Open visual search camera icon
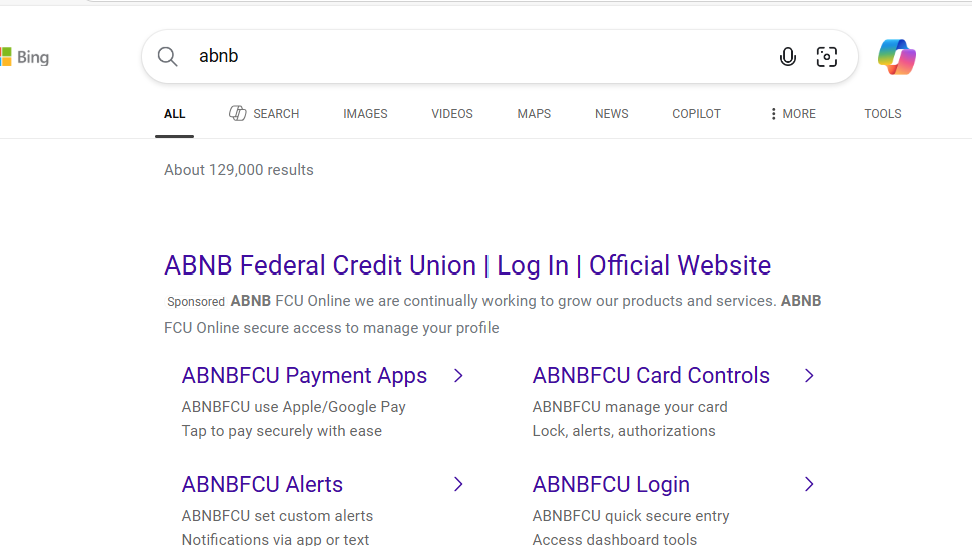Viewport: 972px width, 546px height. click(x=826, y=56)
